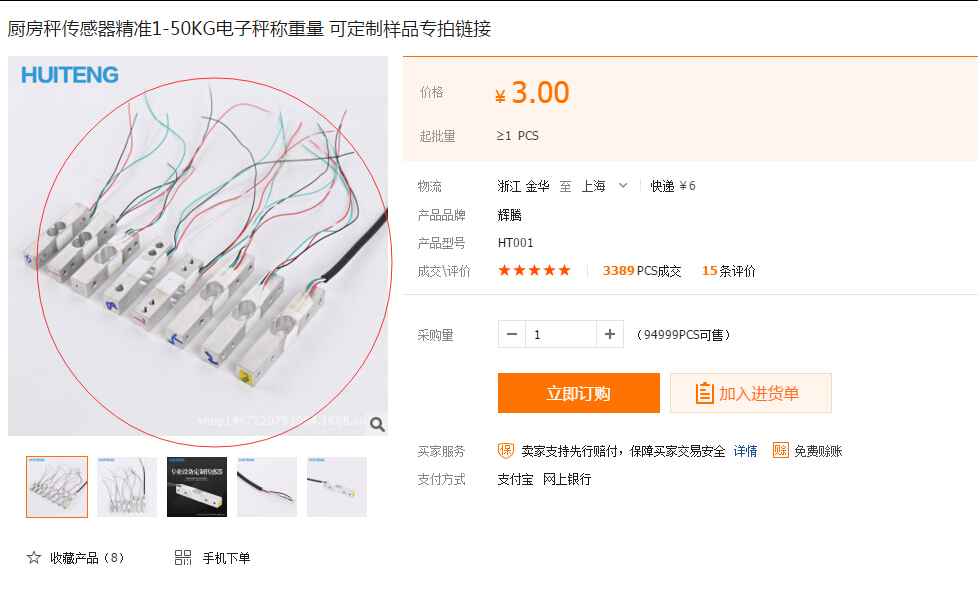Open the 详情 details link

(745, 450)
